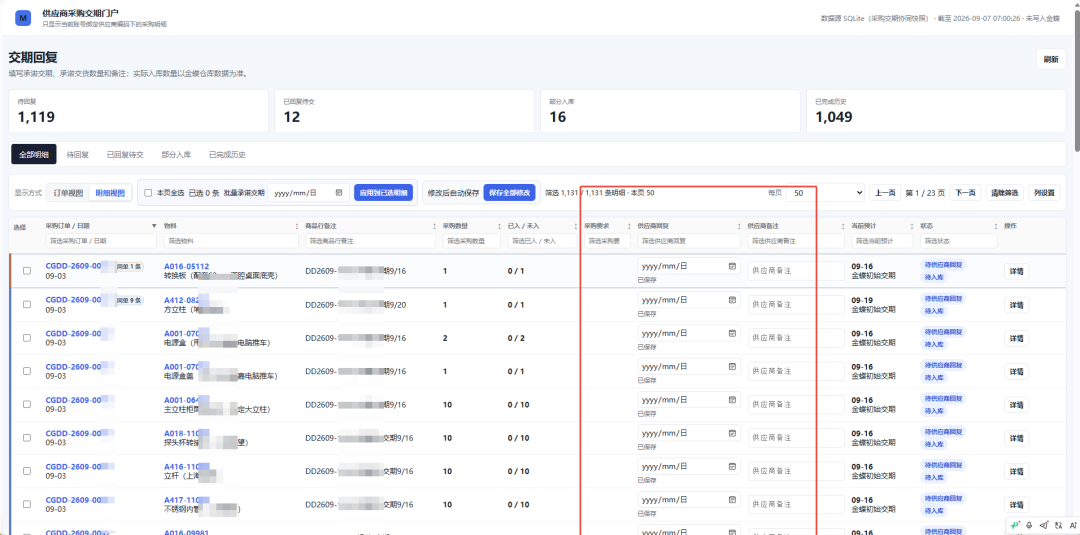
Task: Click the 同单 9 条 badge
Action: click(129, 300)
